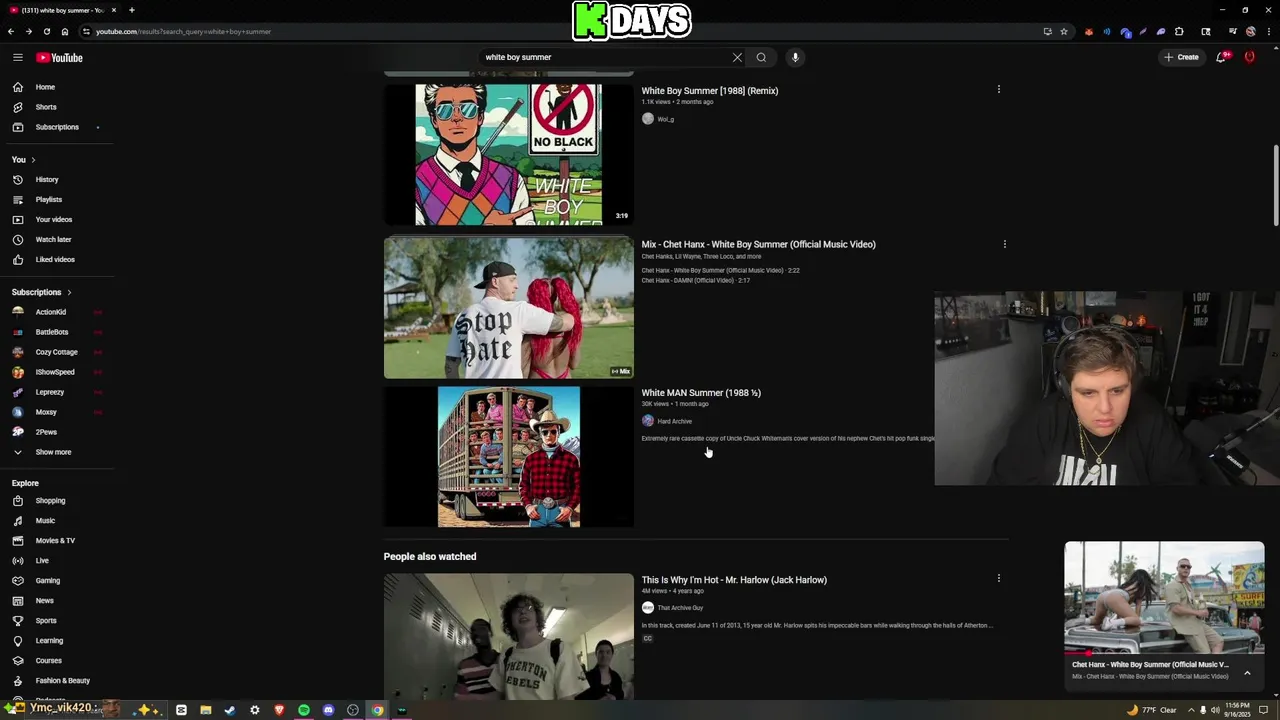Go to YouTube home via logo
This screenshot has width=1280, height=720.
coord(60,57)
